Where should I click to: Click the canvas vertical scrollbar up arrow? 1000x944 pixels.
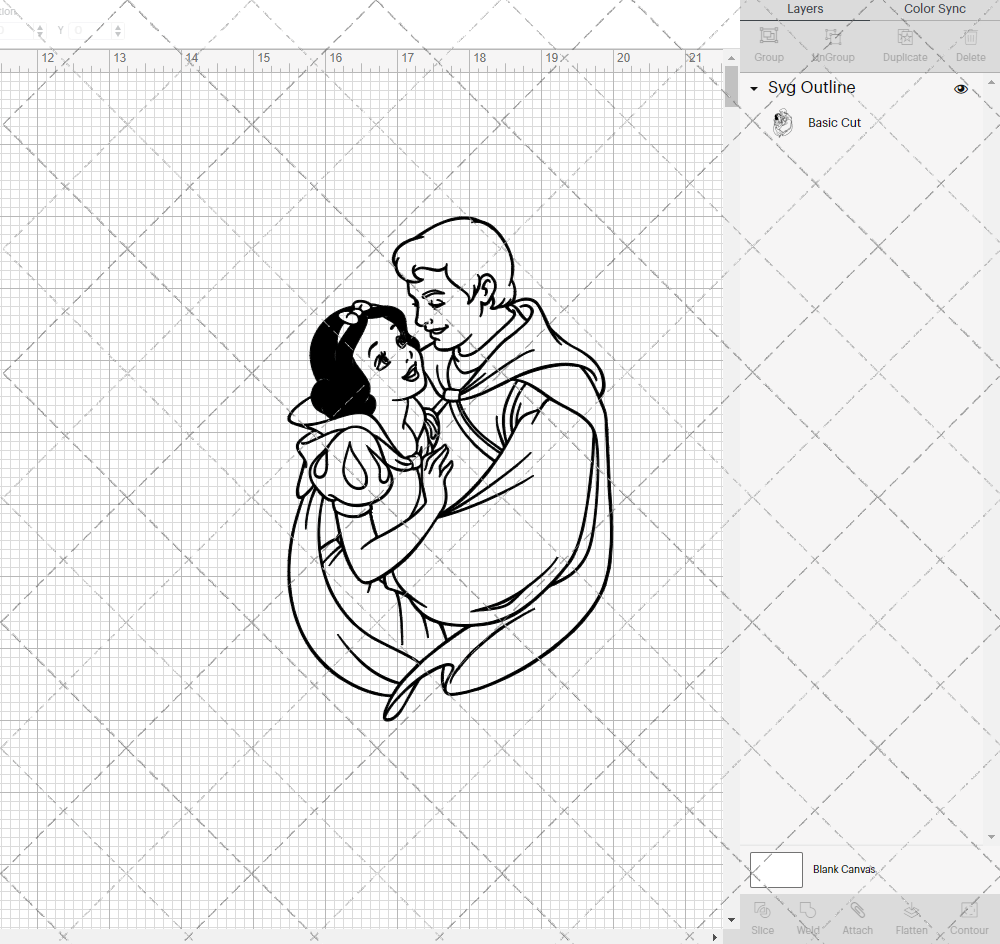731,58
